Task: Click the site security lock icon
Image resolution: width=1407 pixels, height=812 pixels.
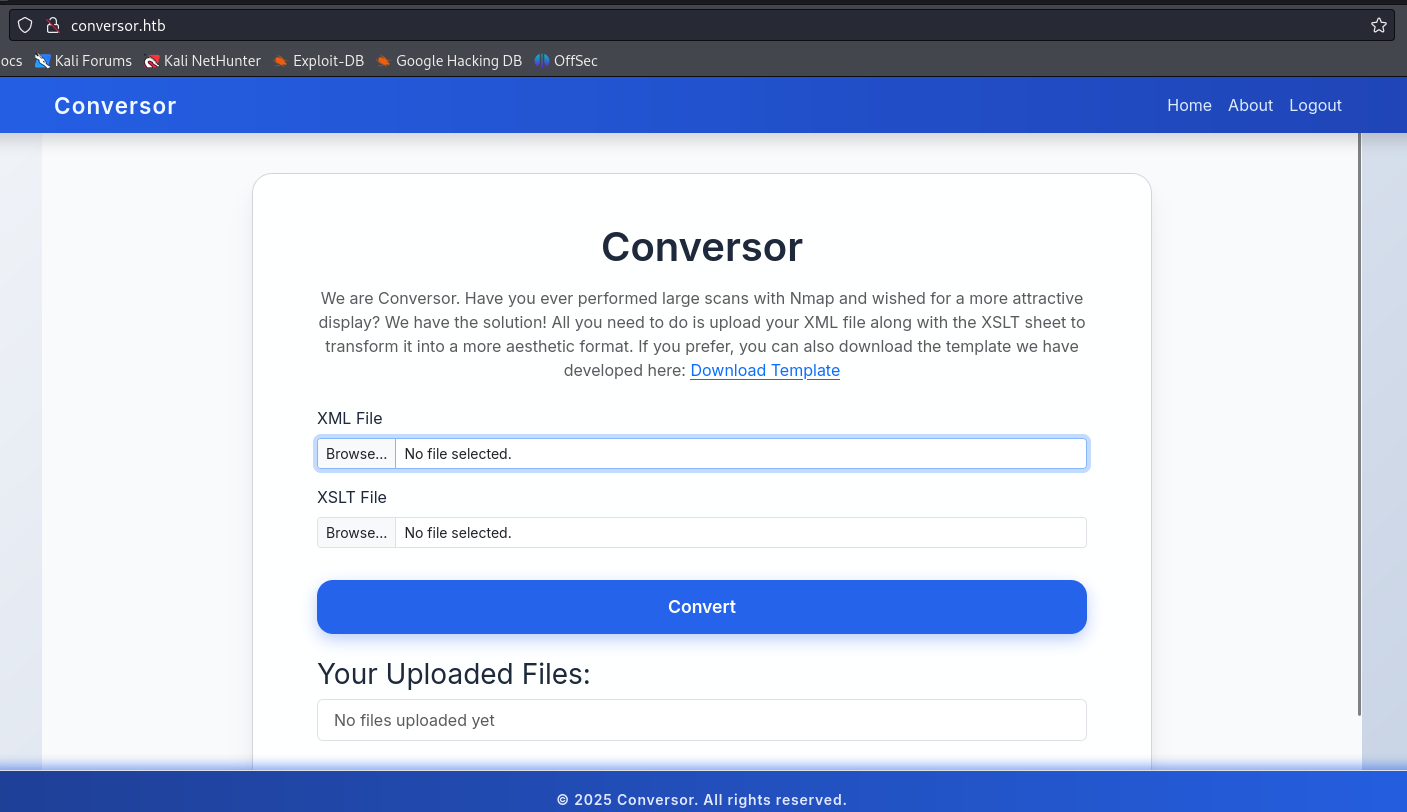Action: [x=53, y=26]
